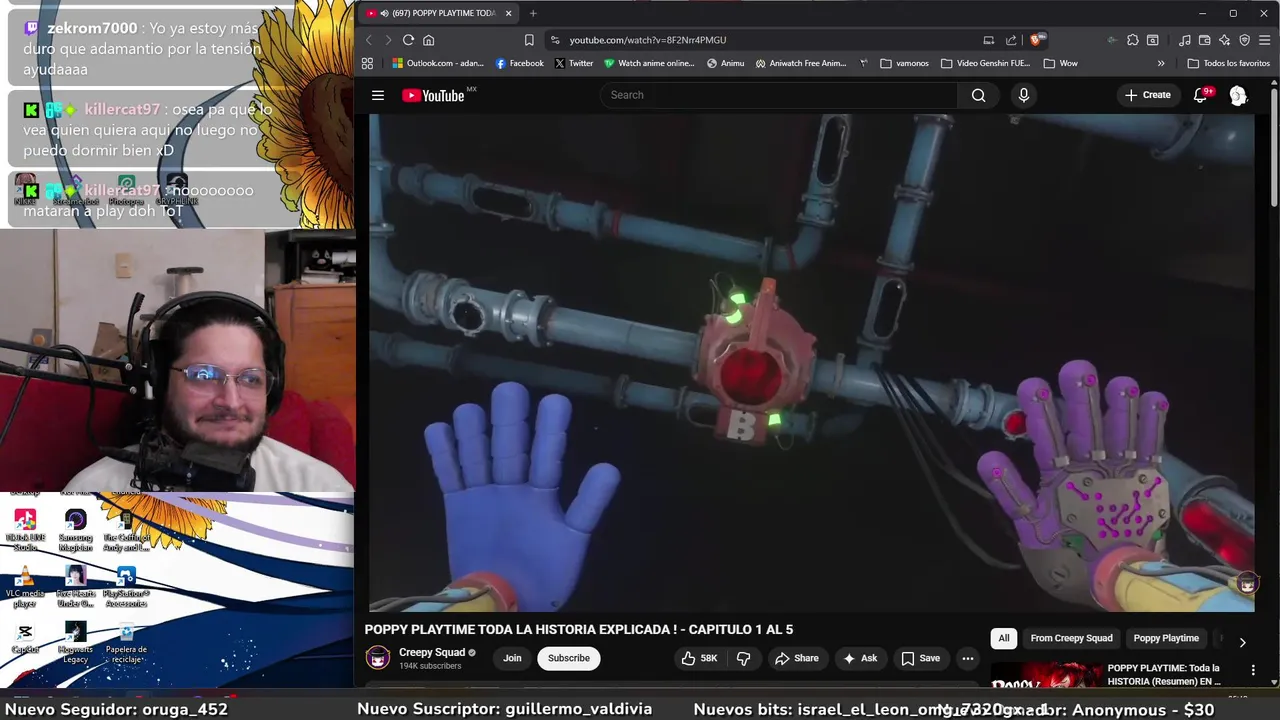Dislike the video with thumbs down
Screen dimensions: 1280x720
pos(743,658)
